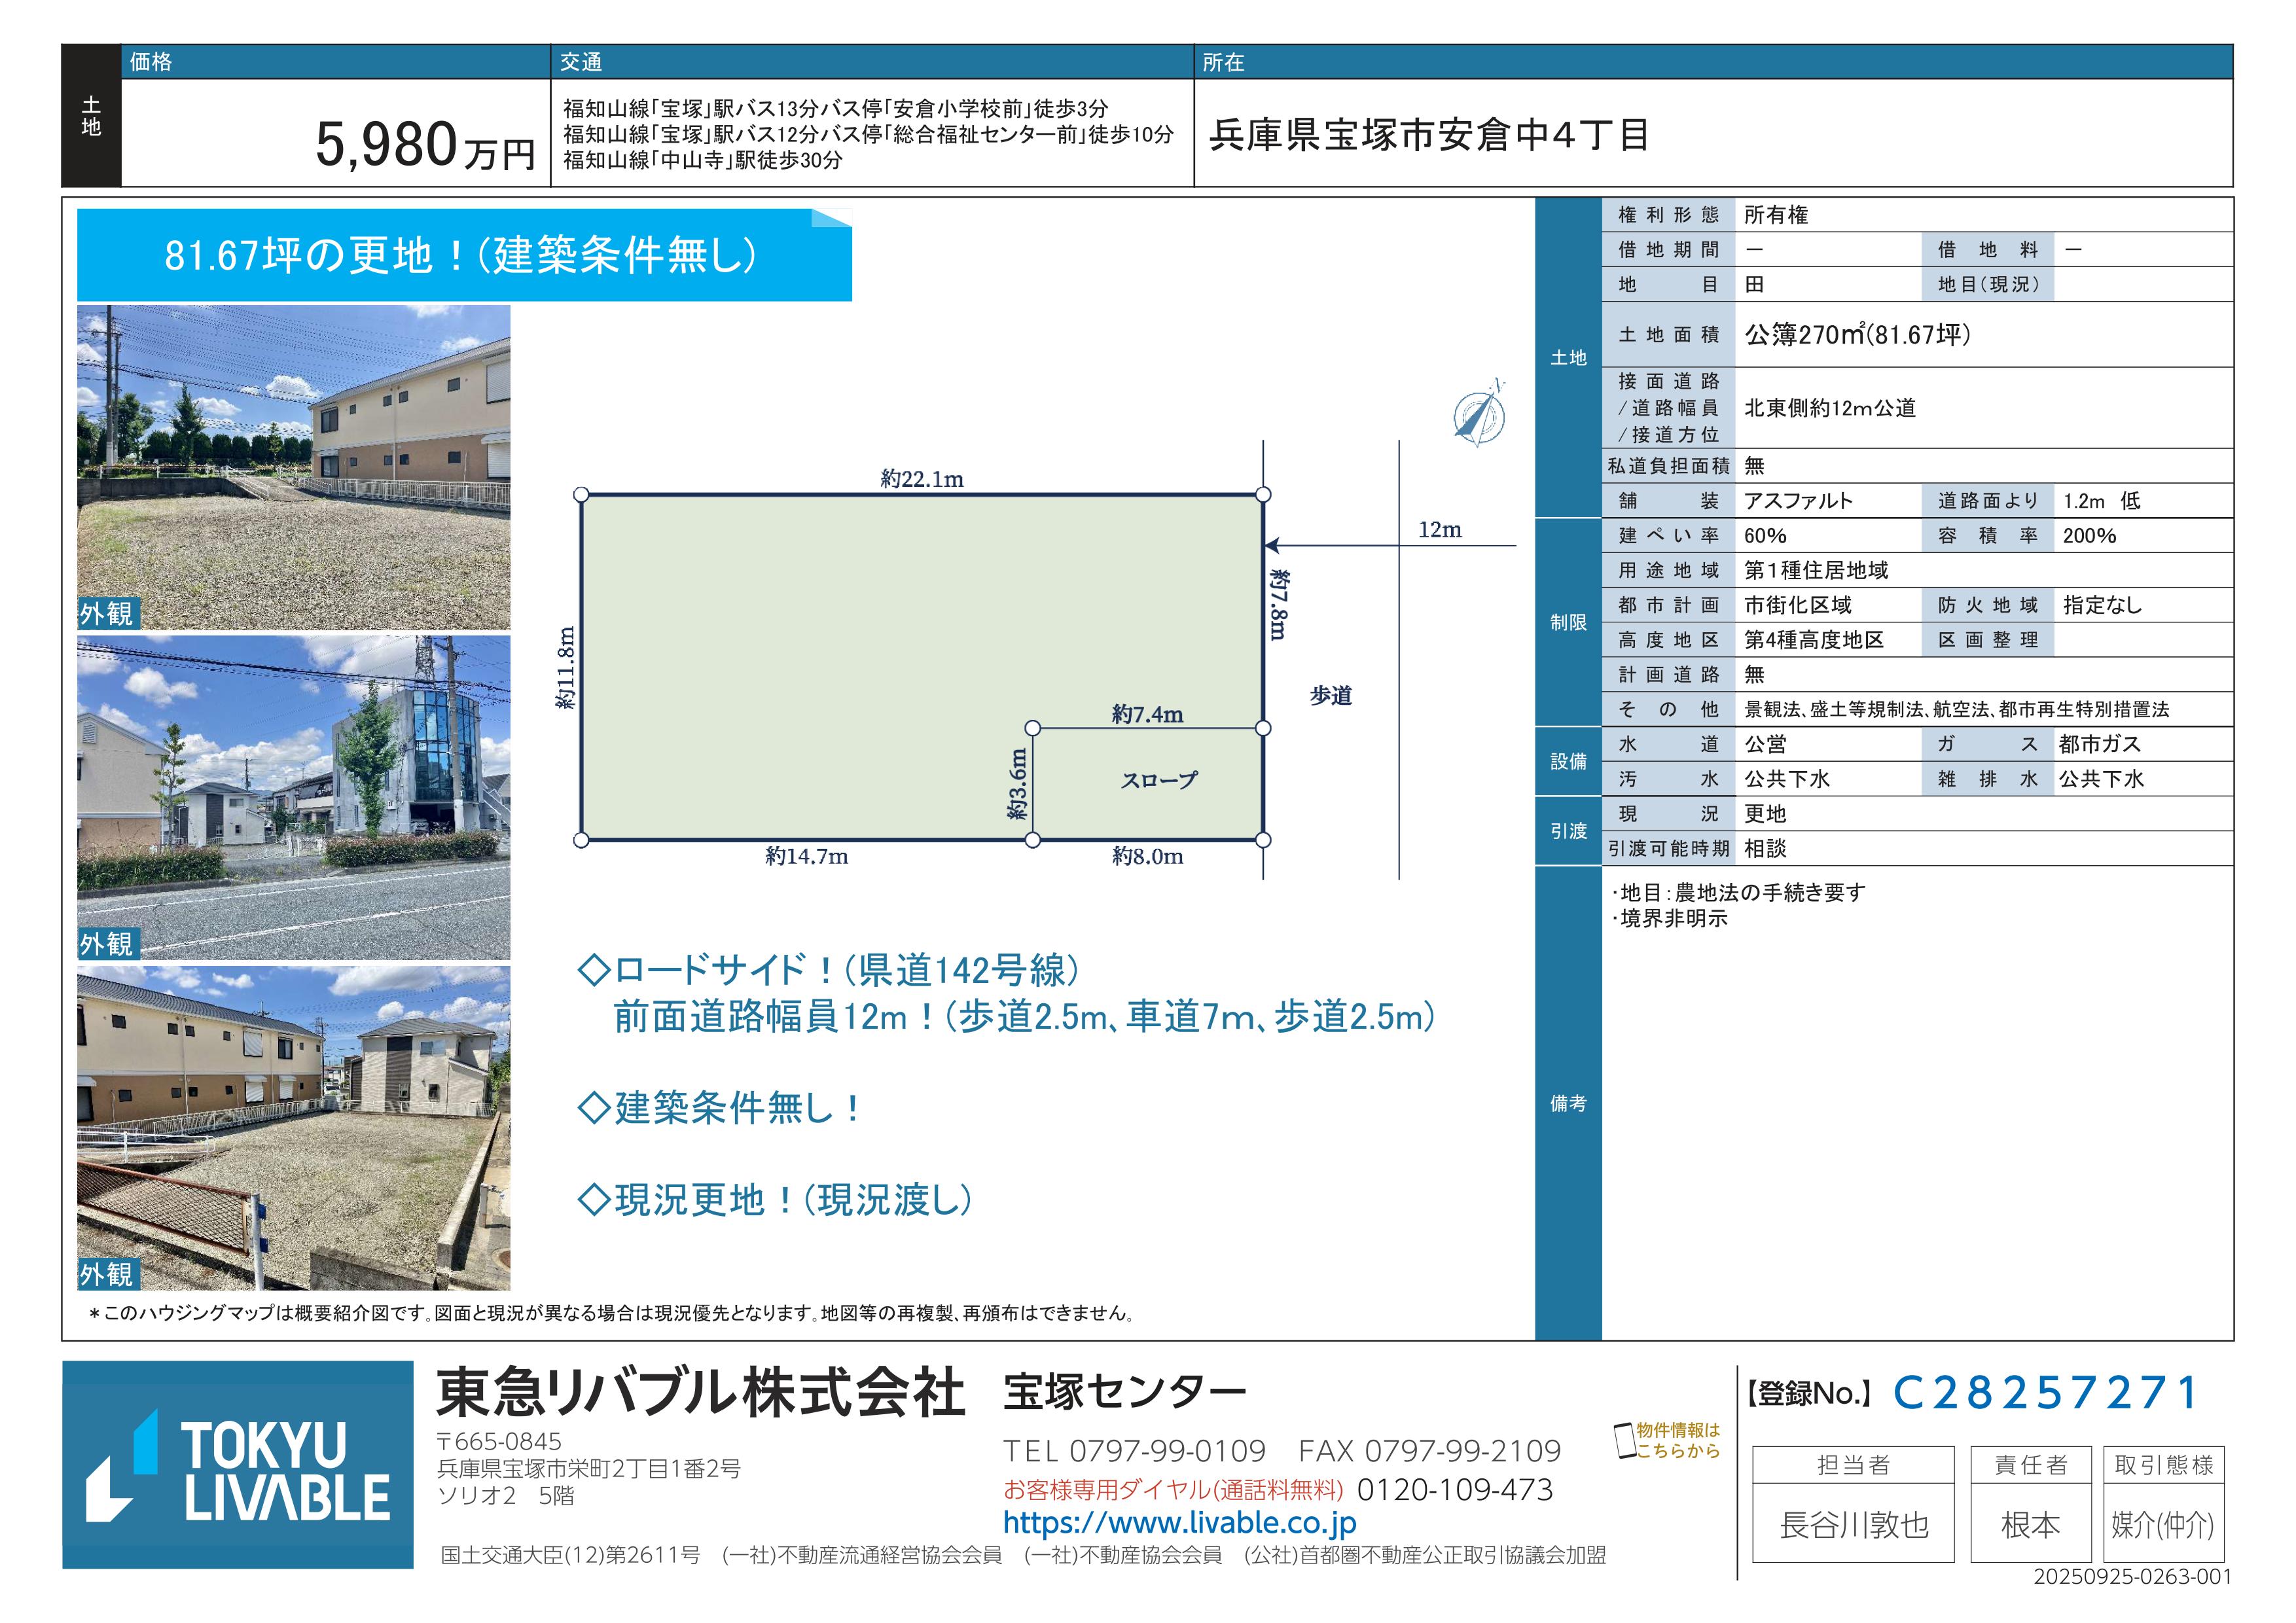Click the toll-free number 0120-109-473
This screenshot has width=2296, height=1623.
coord(1454,1490)
